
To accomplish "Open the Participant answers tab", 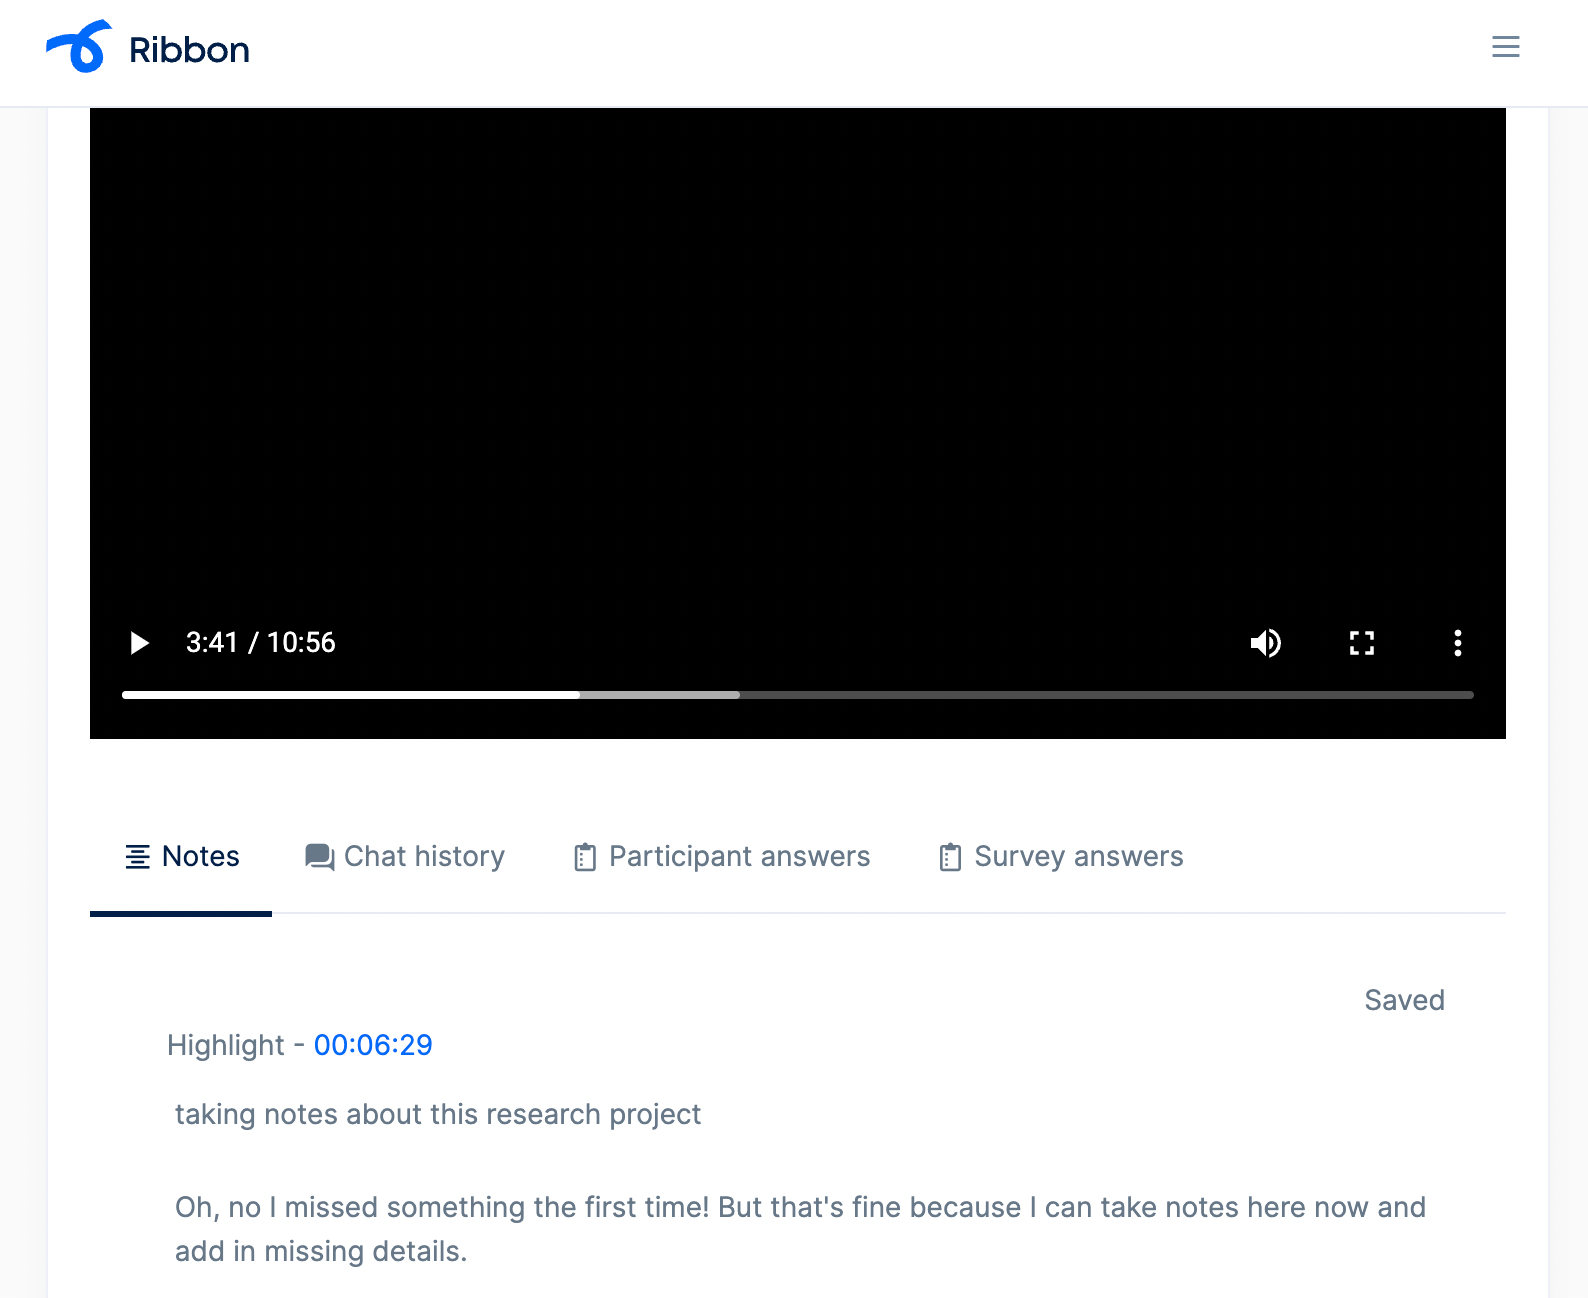I will [x=722, y=857].
